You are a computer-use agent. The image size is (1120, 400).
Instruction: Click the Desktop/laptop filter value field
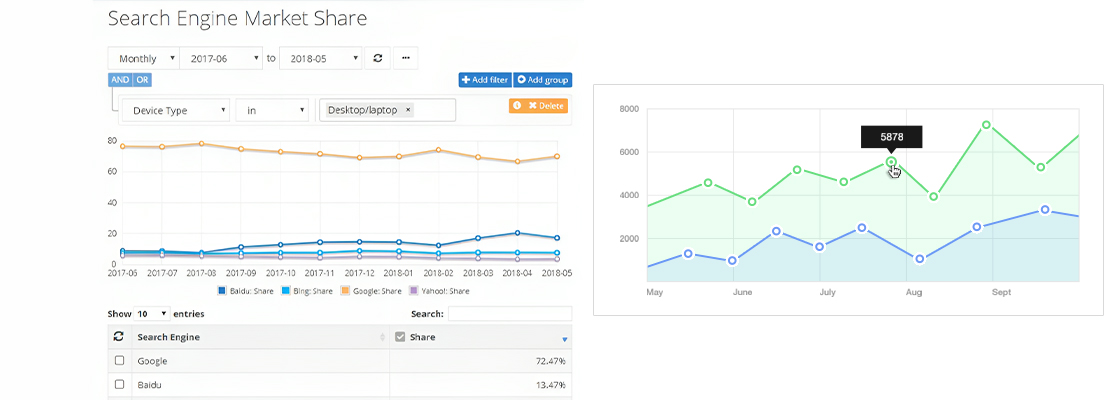pos(388,110)
